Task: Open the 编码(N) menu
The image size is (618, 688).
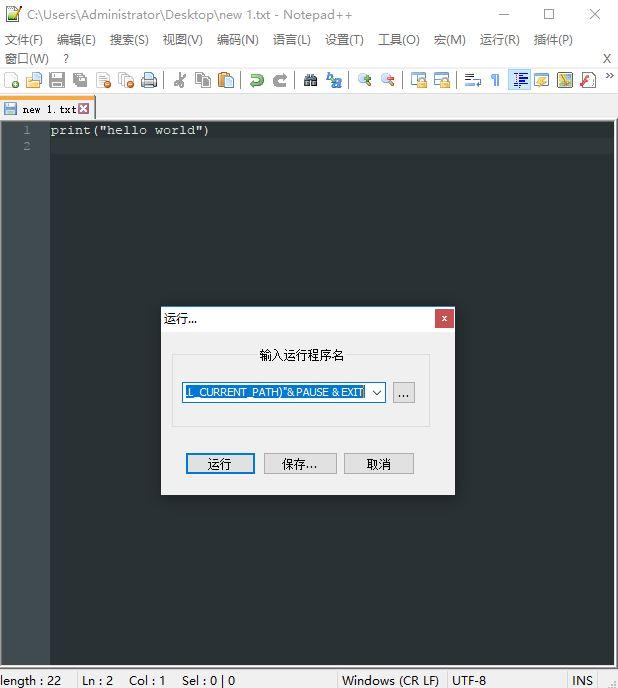Action: click(237, 40)
